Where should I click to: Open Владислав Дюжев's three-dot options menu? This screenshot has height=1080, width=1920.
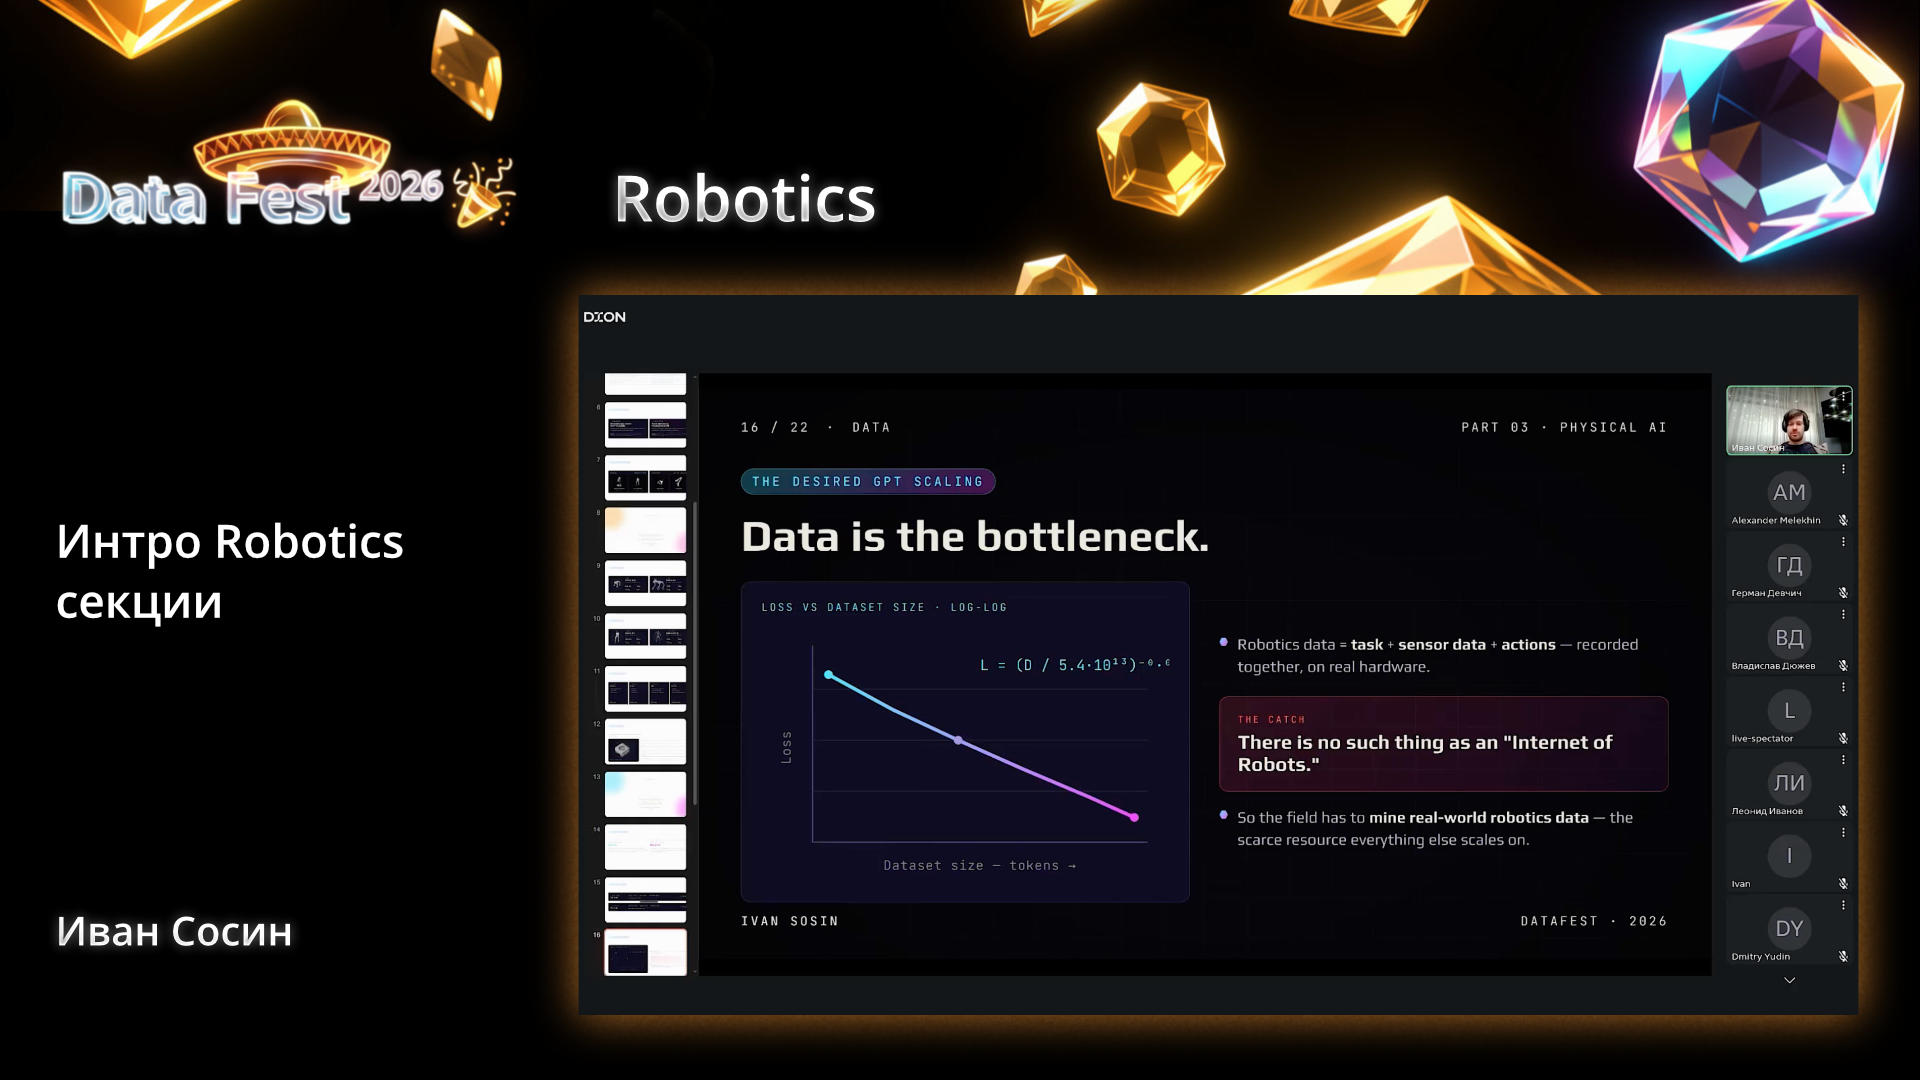[x=1843, y=615]
